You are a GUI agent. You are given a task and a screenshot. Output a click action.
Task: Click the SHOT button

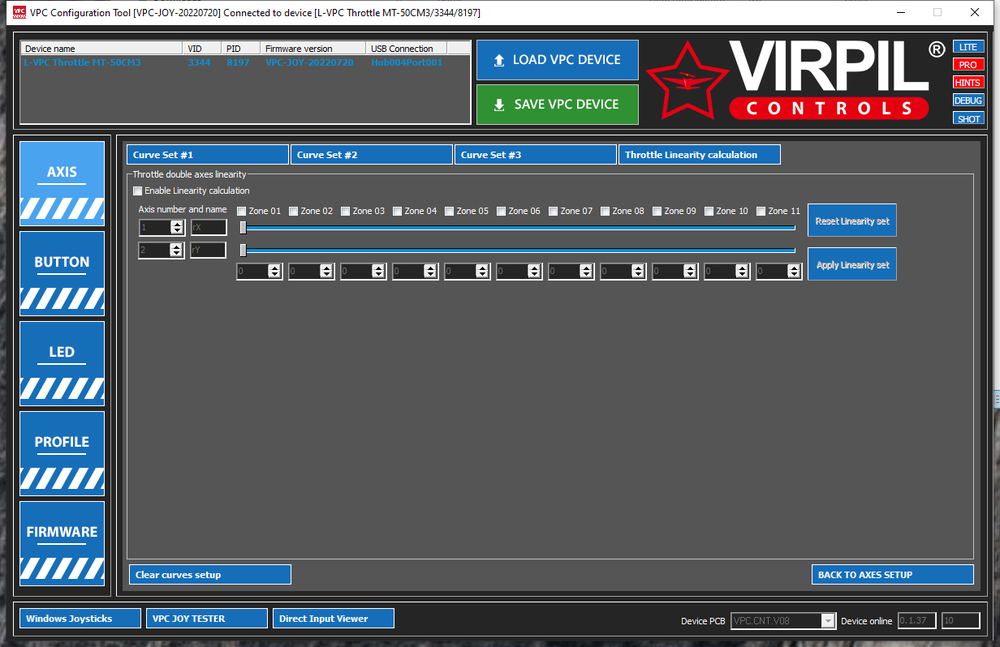click(968, 119)
